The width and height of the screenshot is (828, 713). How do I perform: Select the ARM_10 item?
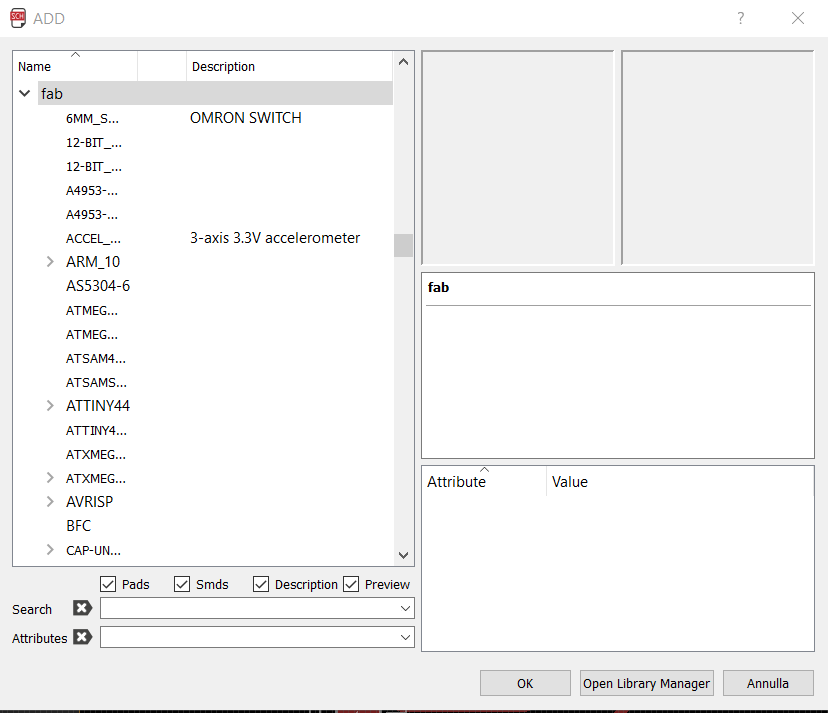click(x=93, y=261)
